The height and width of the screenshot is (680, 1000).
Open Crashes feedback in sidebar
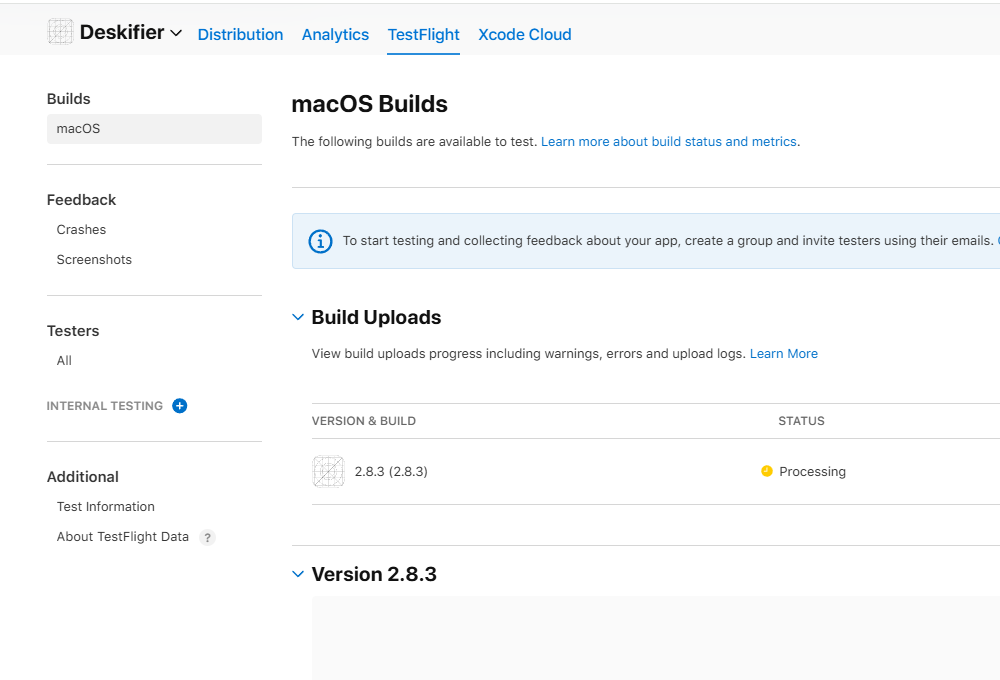[x=81, y=230]
